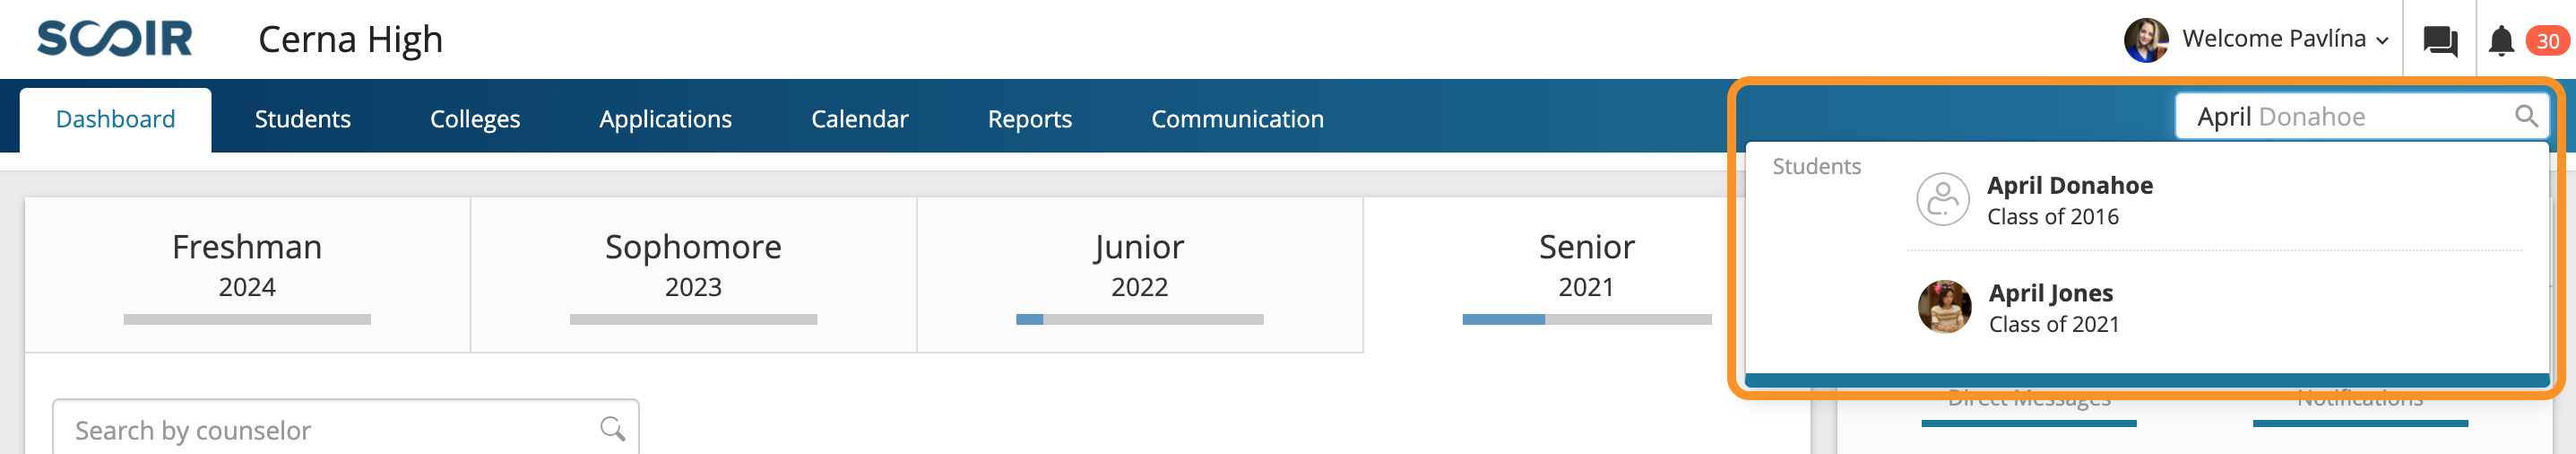This screenshot has width=2576, height=454.
Task: Open the Reports section
Action: click(x=1029, y=119)
